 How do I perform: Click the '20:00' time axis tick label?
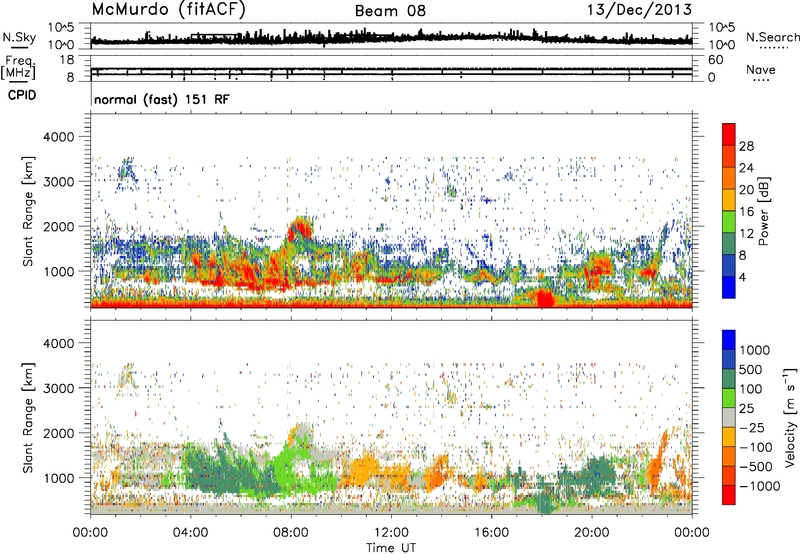coord(592,533)
